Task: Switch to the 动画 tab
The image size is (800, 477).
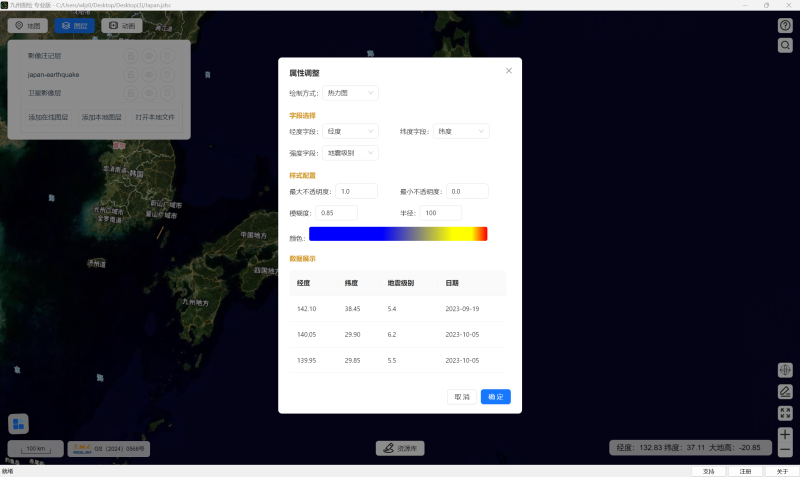Action: (x=121, y=26)
